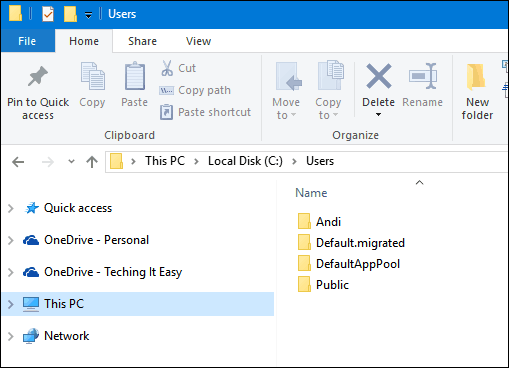Screen dimensions: 509x368
Task: Click the DefaultAppPool folder icon
Action: tap(304, 263)
